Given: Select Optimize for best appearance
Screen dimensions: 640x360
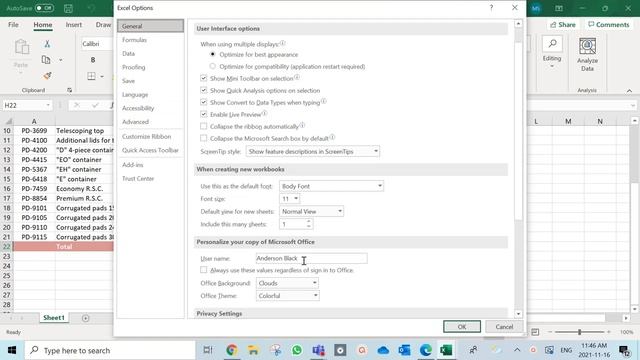Looking at the screenshot, I should (x=213, y=54).
